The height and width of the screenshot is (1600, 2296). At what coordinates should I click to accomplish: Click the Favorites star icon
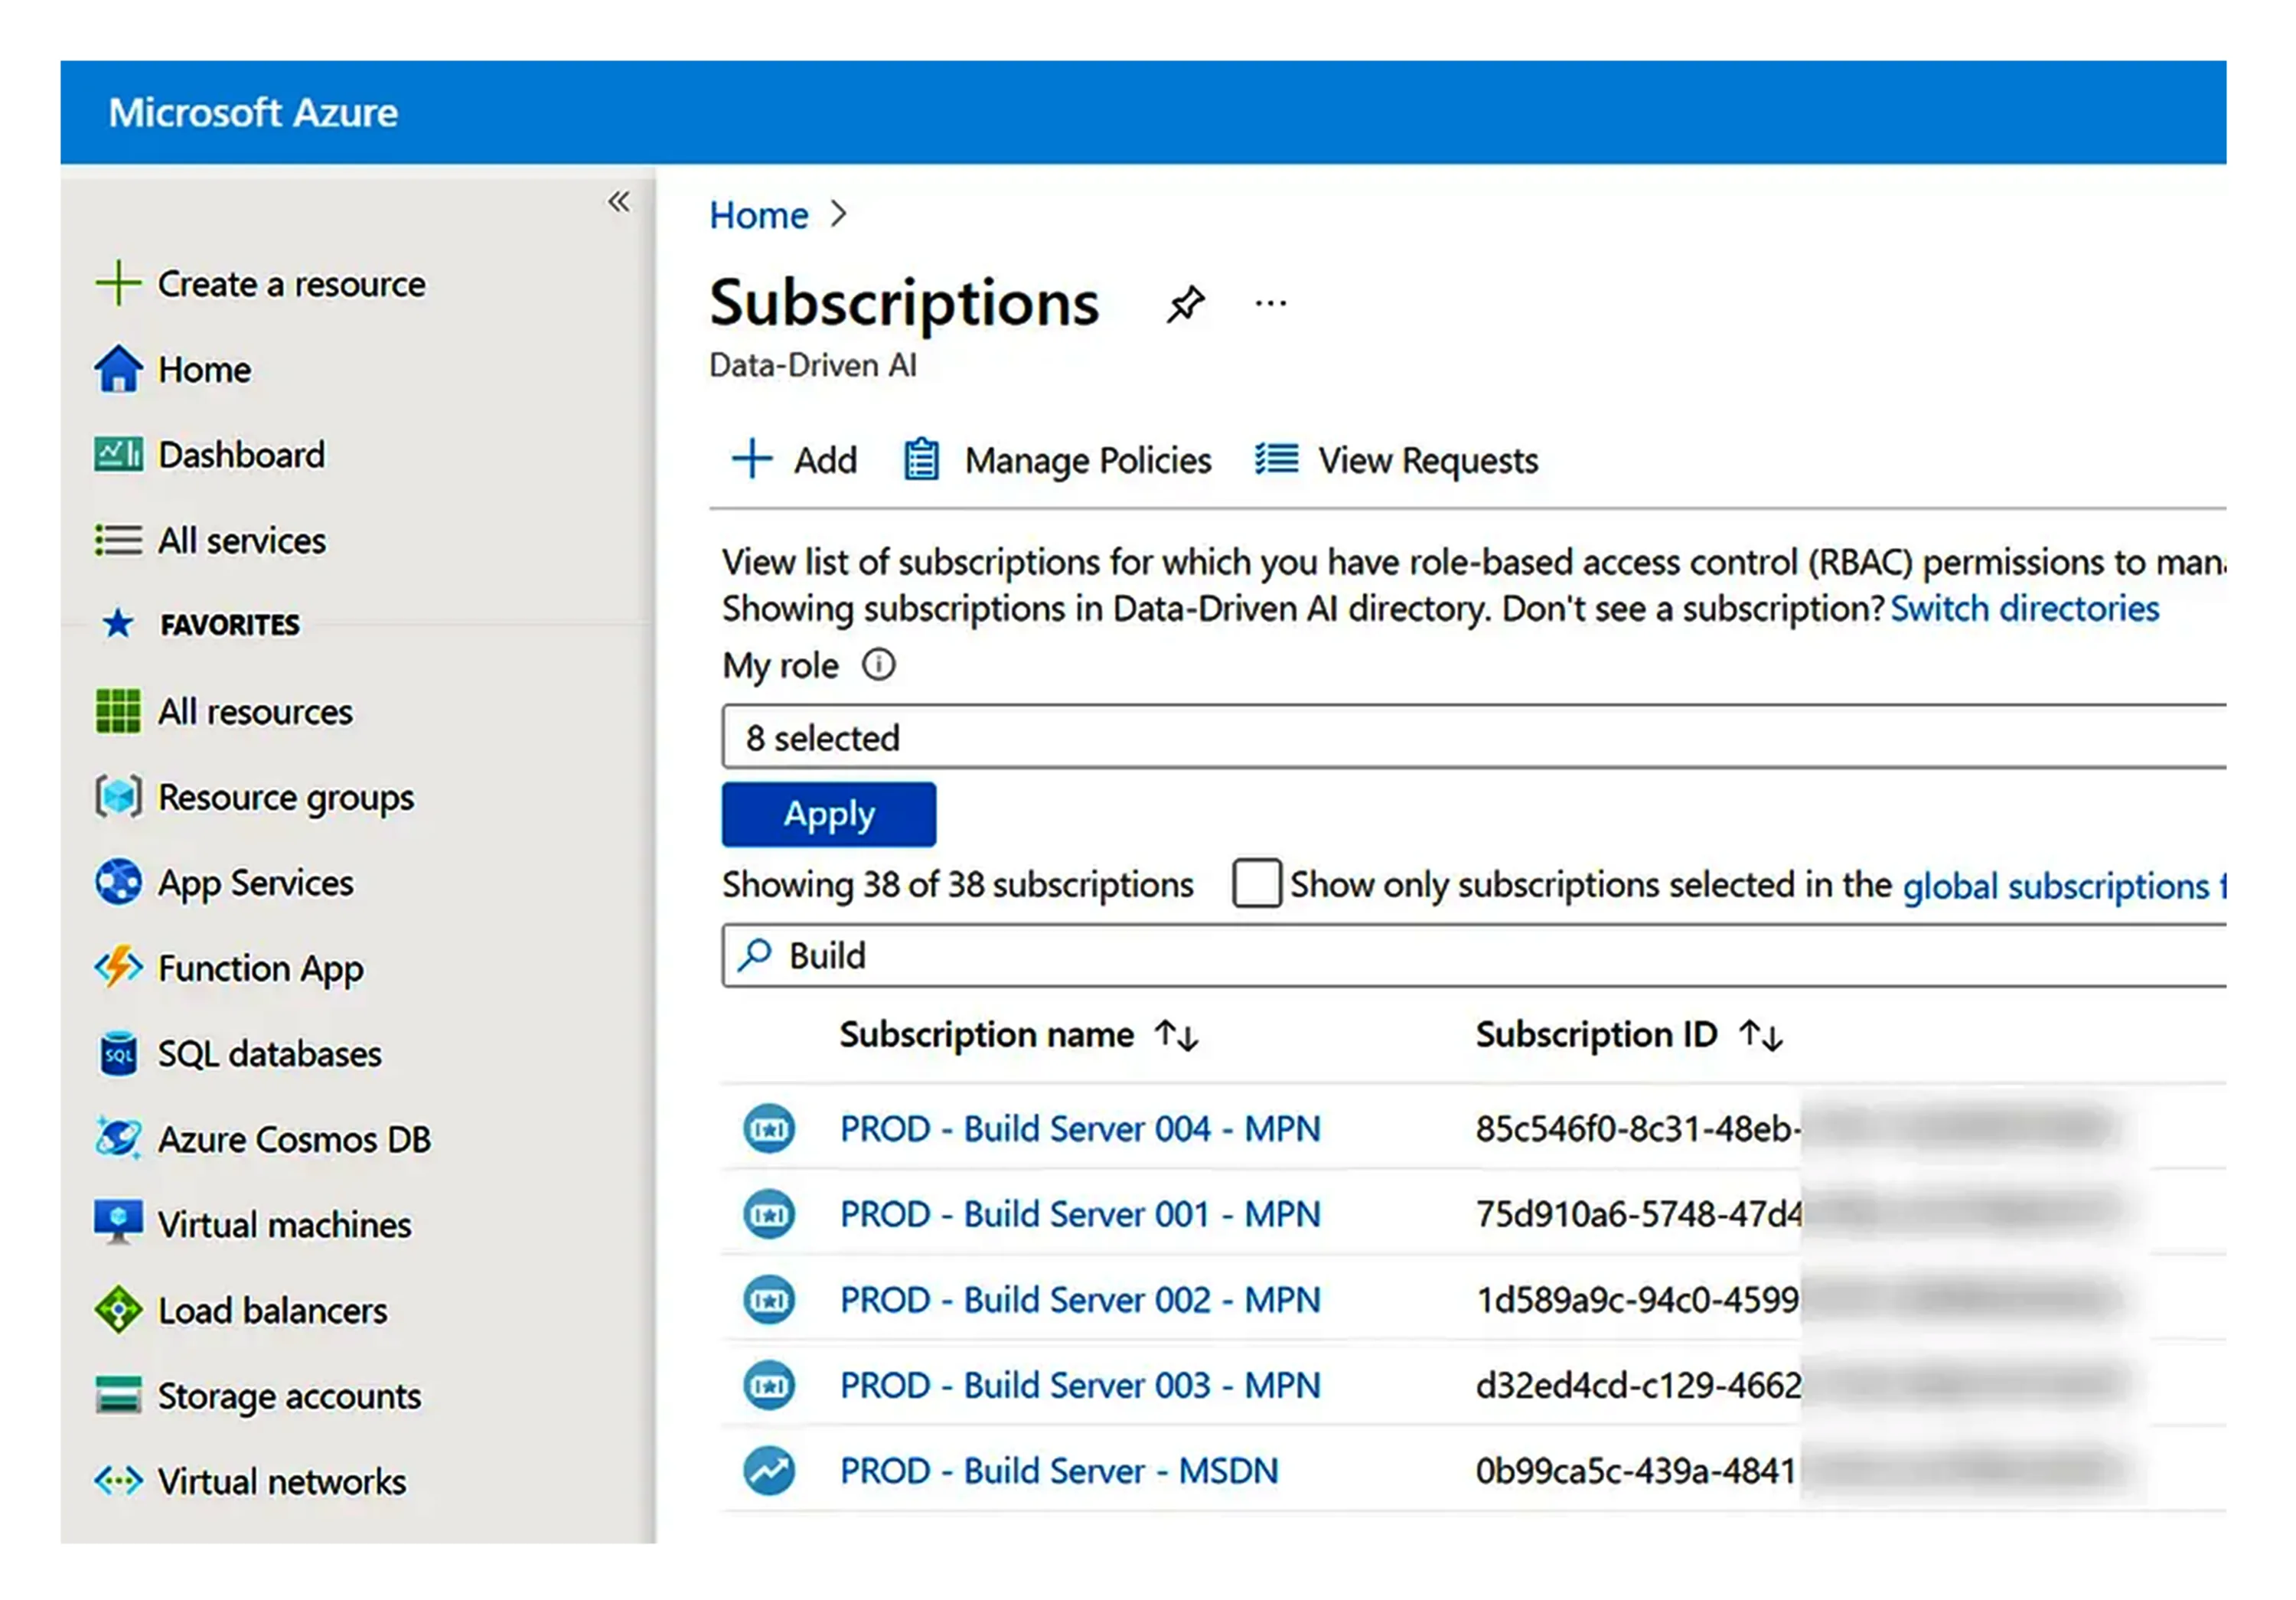(x=118, y=624)
